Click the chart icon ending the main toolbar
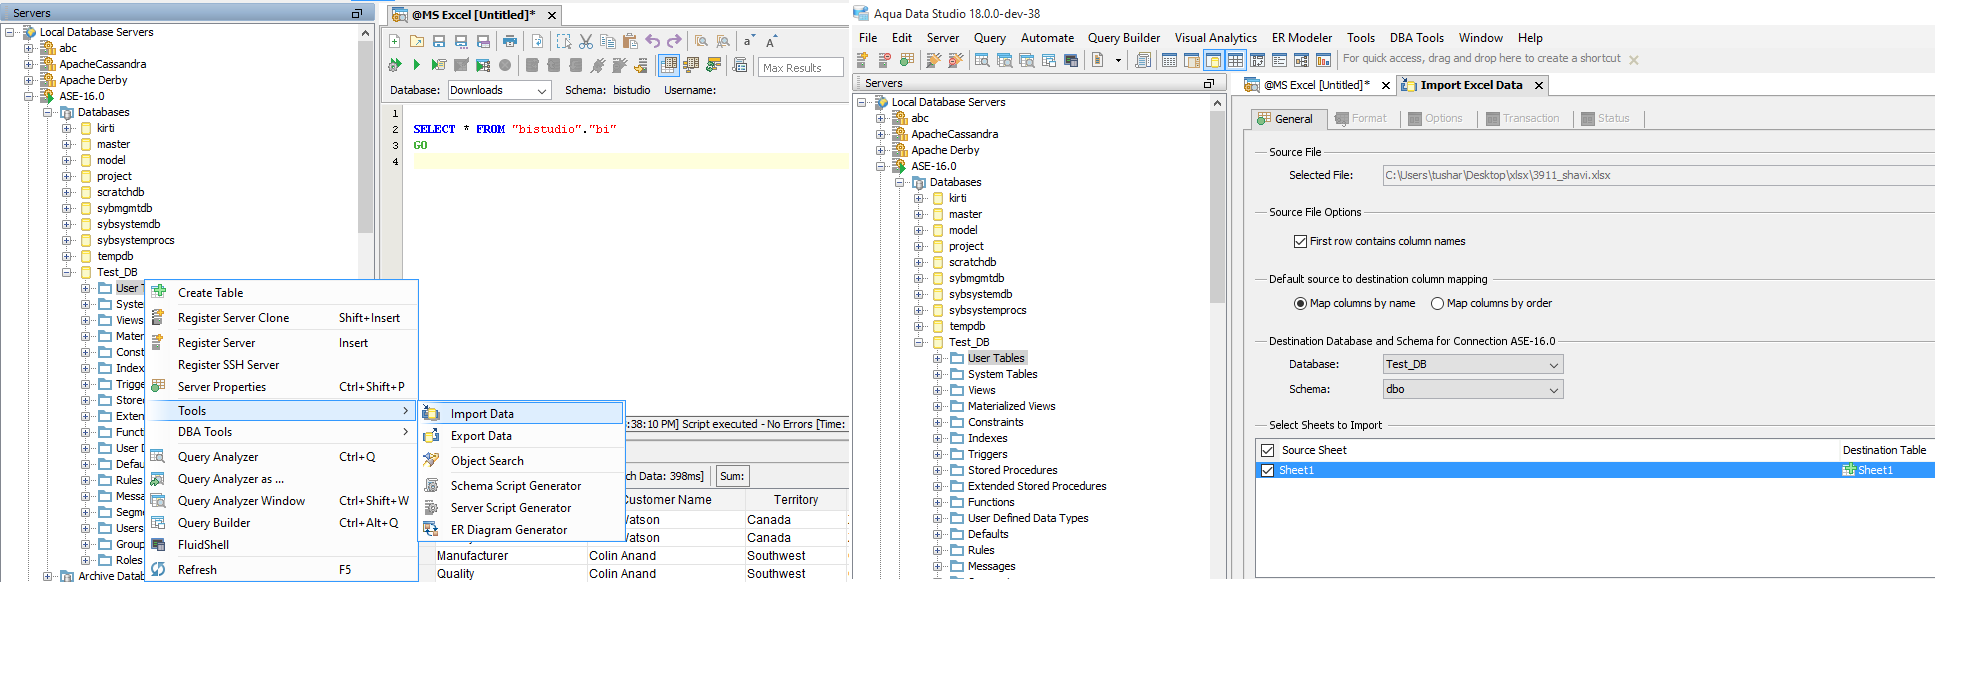The height and width of the screenshot is (682, 1964). tap(1323, 60)
